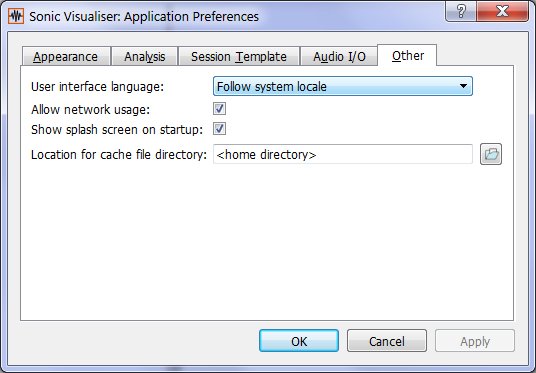Click the Allow network usage label
Viewport: 536px width, 373px height.
click(91, 110)
